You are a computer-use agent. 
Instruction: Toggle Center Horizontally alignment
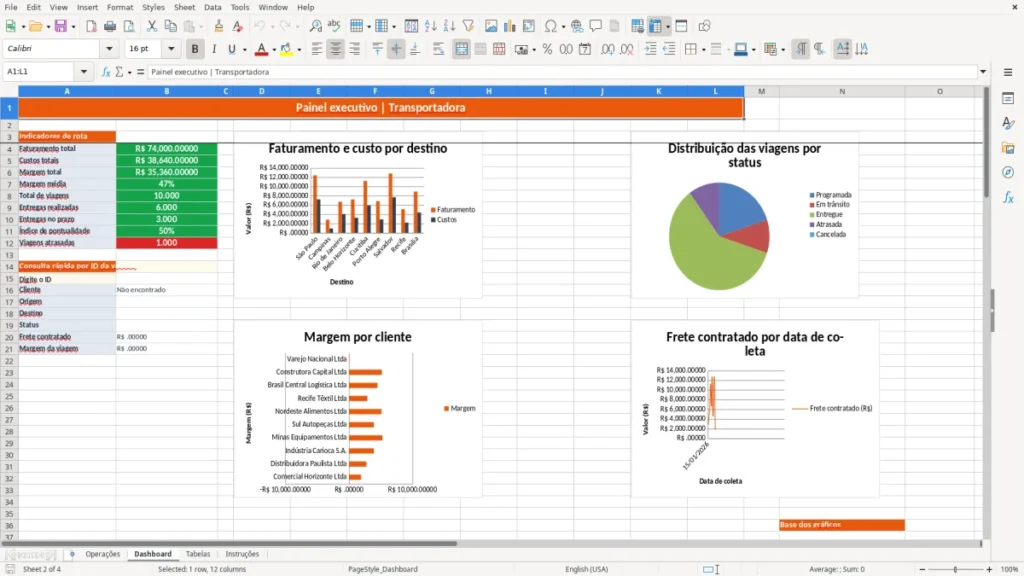coord(336,49)
